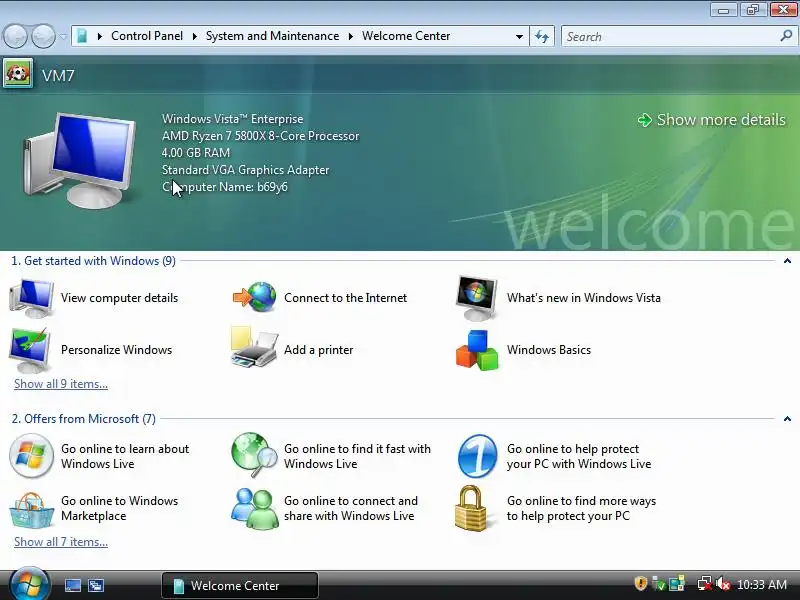Viewport: 800px width, 600px height.
Task: Click the Show desktop quick launch icon
Action: pyautogui.click(x=72, y=585)
